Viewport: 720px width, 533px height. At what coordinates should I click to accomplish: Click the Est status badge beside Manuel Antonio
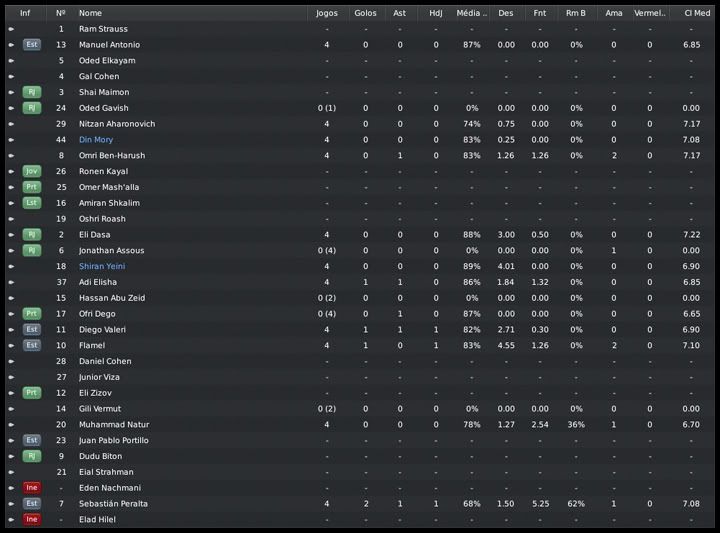coord(32,45)
